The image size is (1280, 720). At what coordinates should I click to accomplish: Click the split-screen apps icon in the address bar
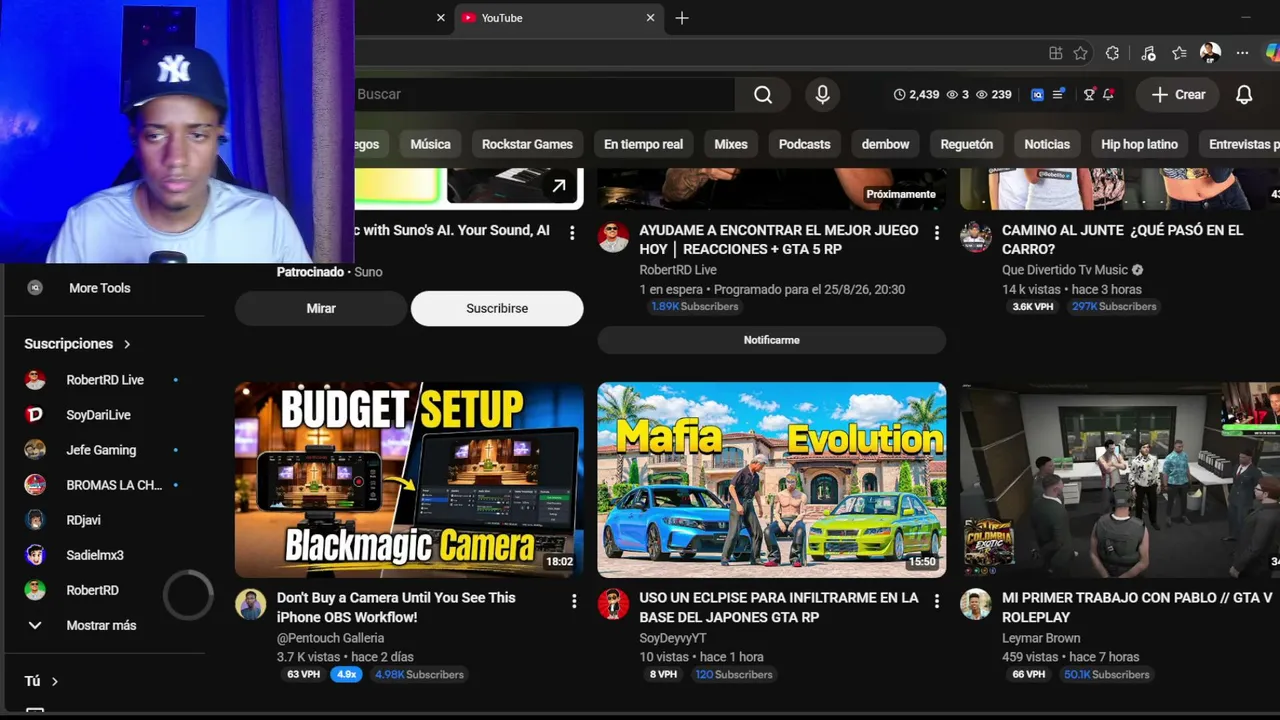tap(1055, 53)
